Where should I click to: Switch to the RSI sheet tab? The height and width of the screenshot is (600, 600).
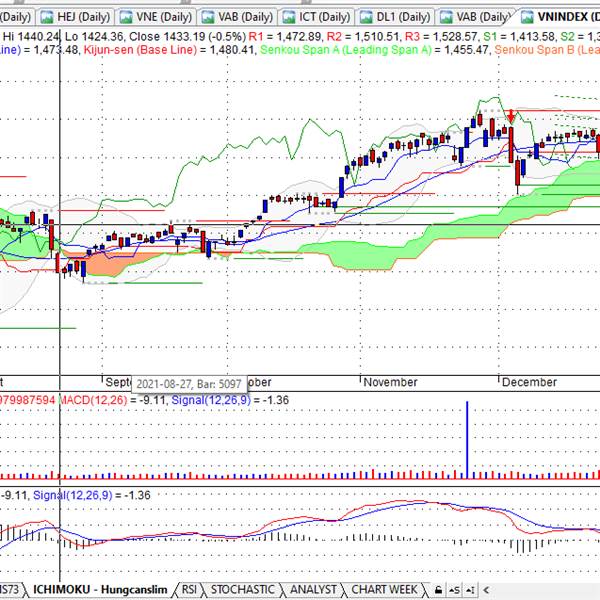click(x=189, y=590)
